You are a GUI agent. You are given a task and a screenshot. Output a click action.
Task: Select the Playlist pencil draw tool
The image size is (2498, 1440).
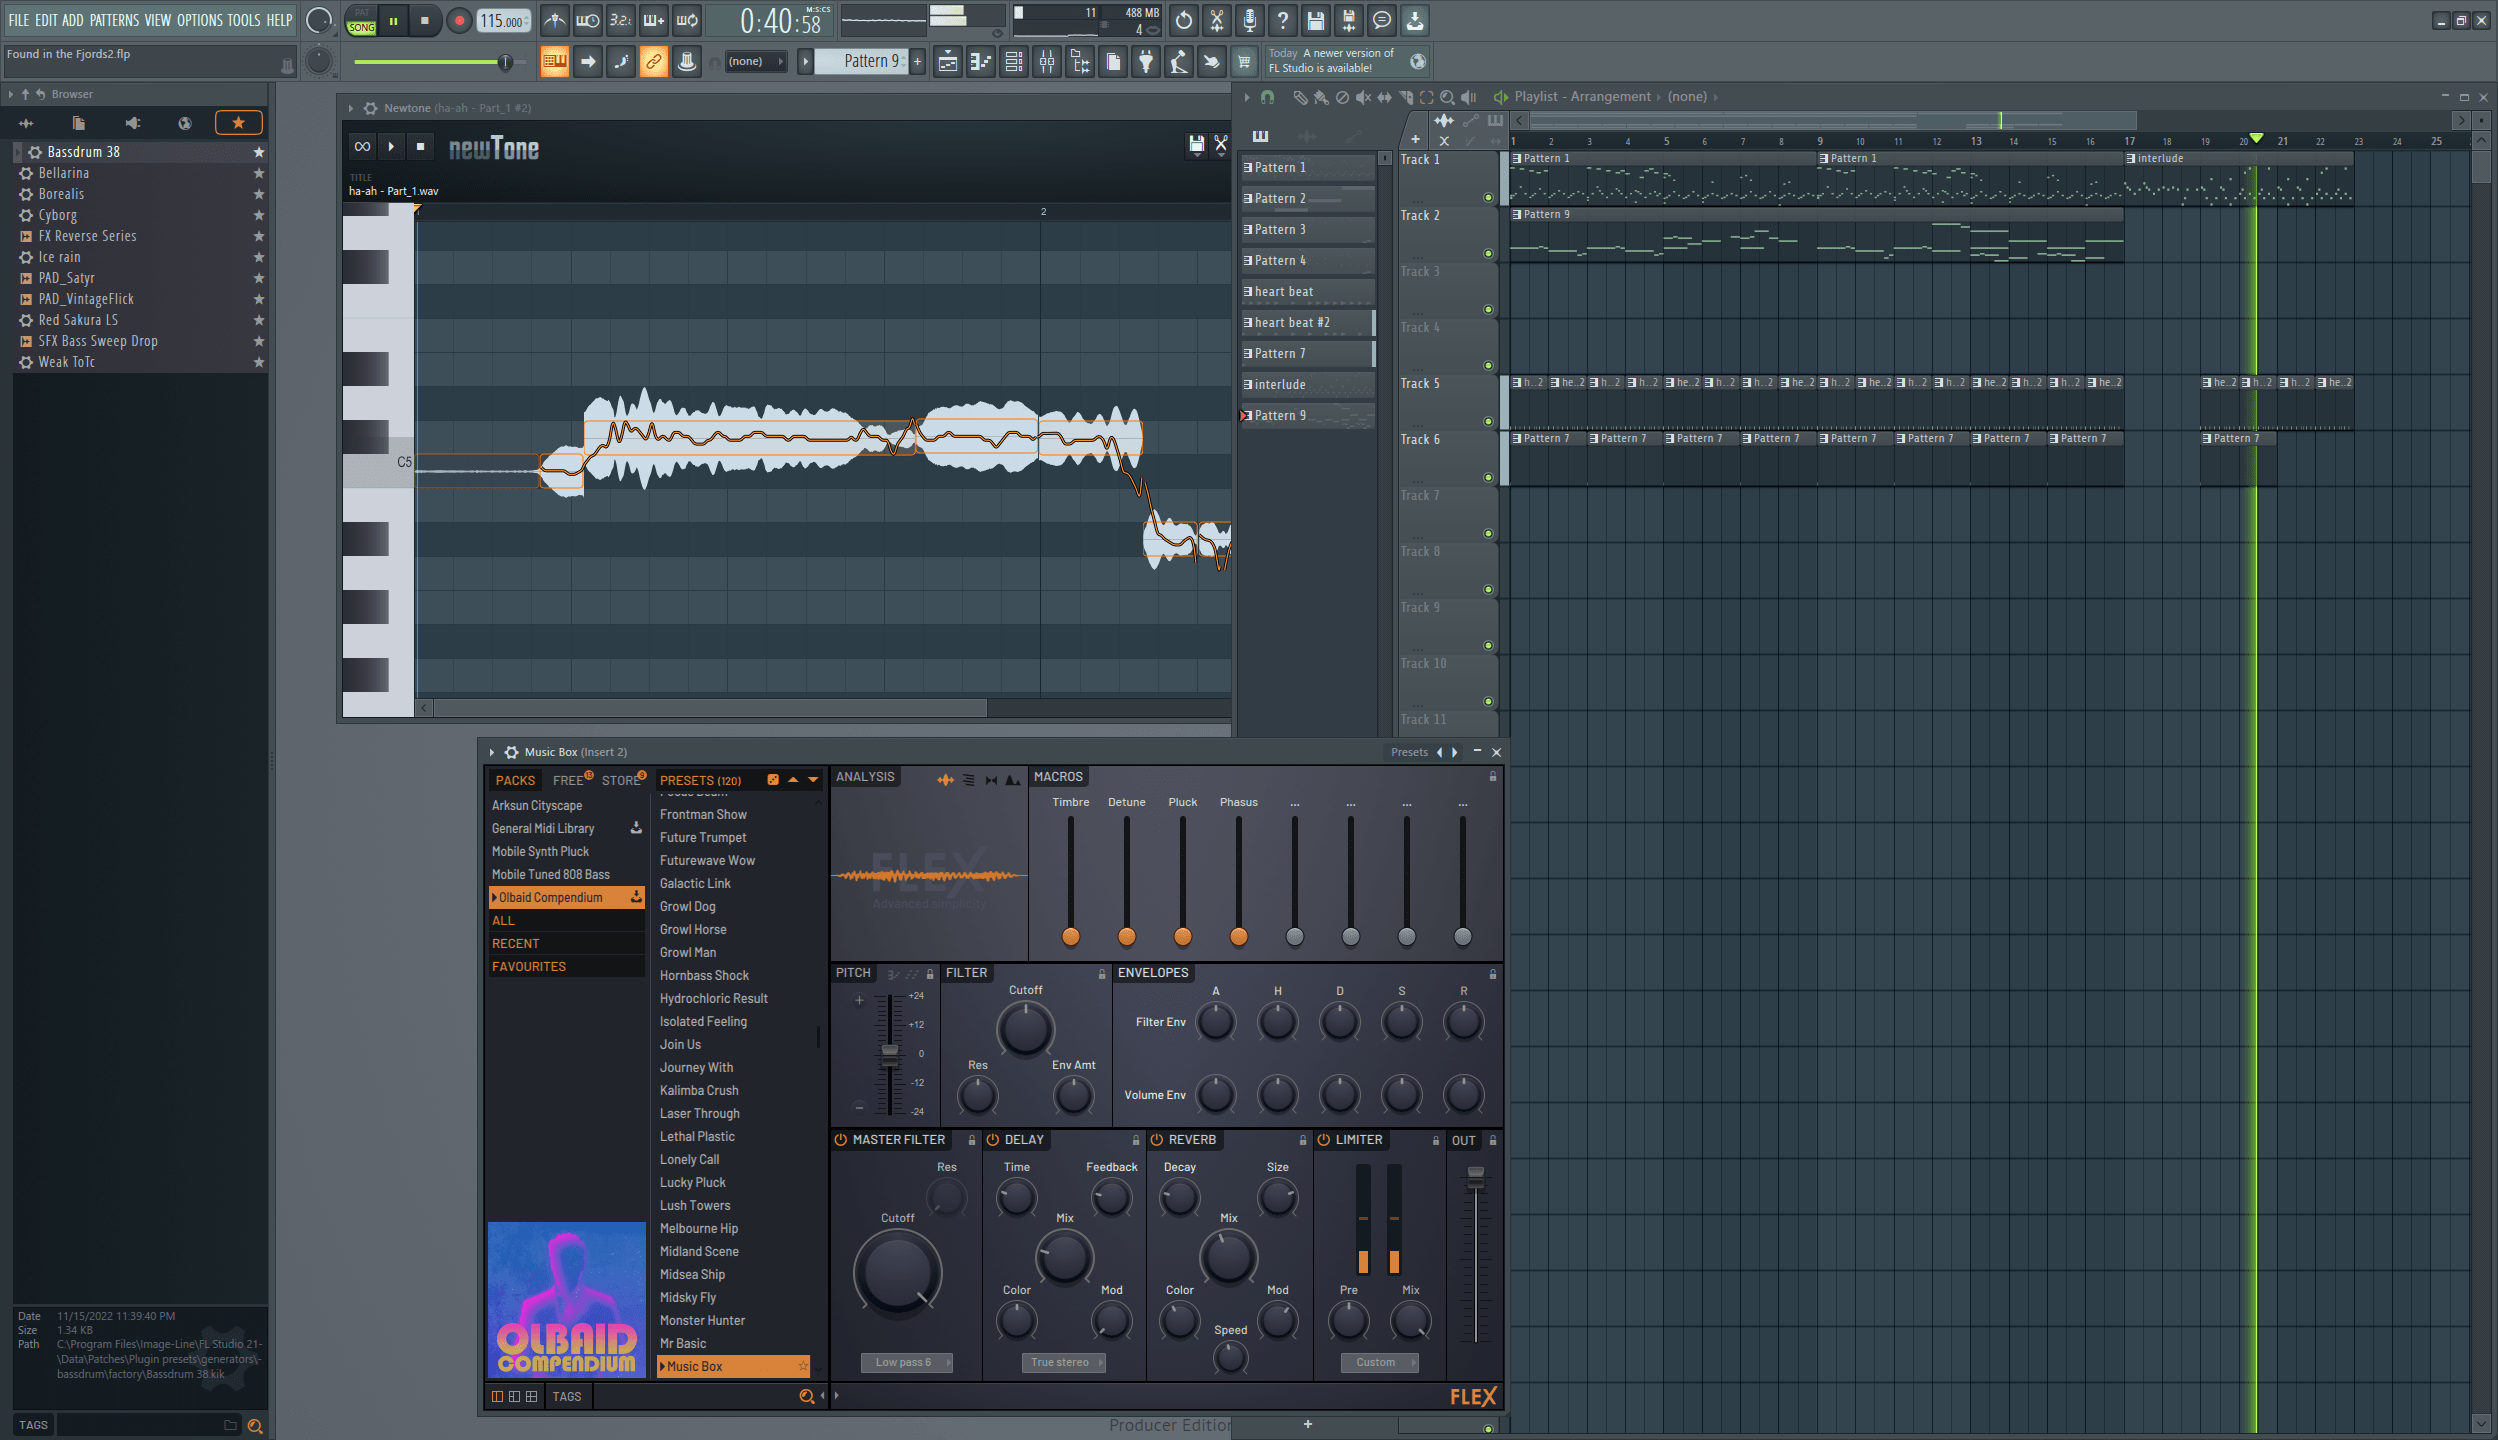pyautogui.click(x=1300, y=97)
